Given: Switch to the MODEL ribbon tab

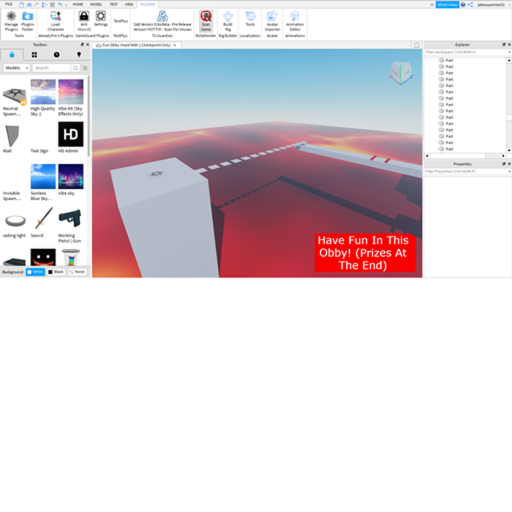Looking at the screenshot, I should tap(96, 4).
